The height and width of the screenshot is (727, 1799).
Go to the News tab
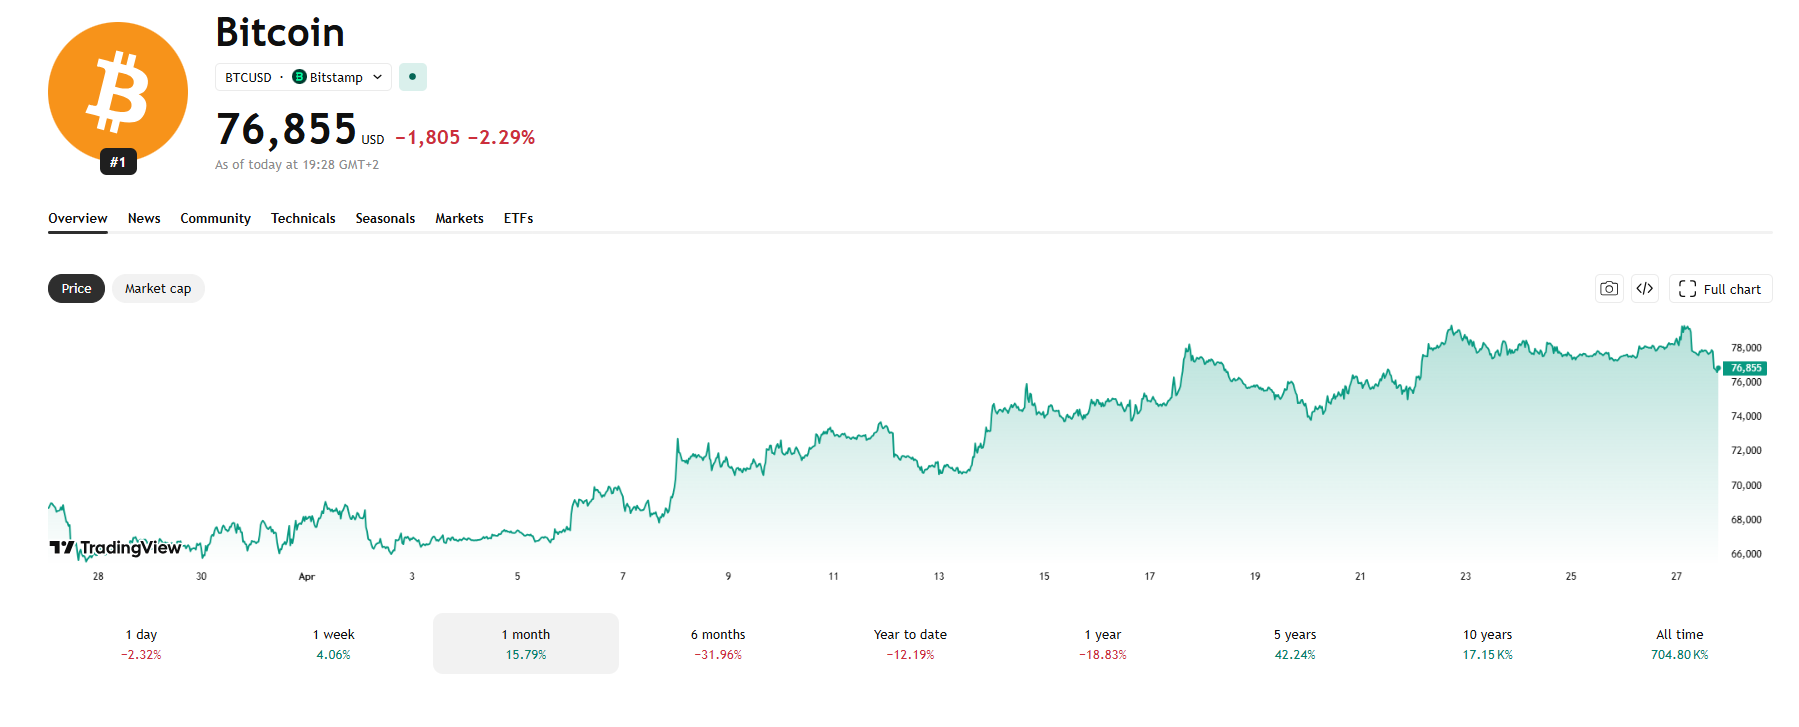coord(144,218)
